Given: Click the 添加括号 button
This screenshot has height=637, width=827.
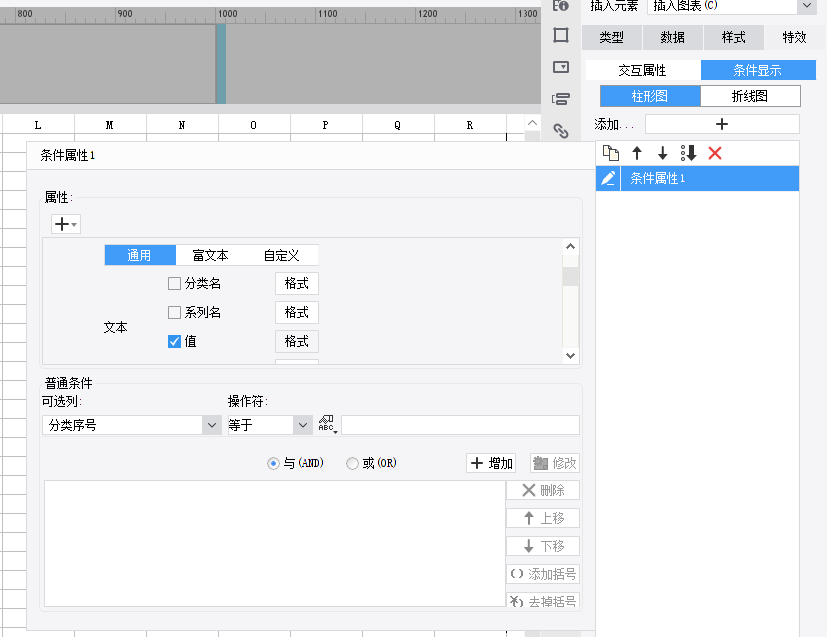Looking at the screenshot, I should click(x=543, y=574).
